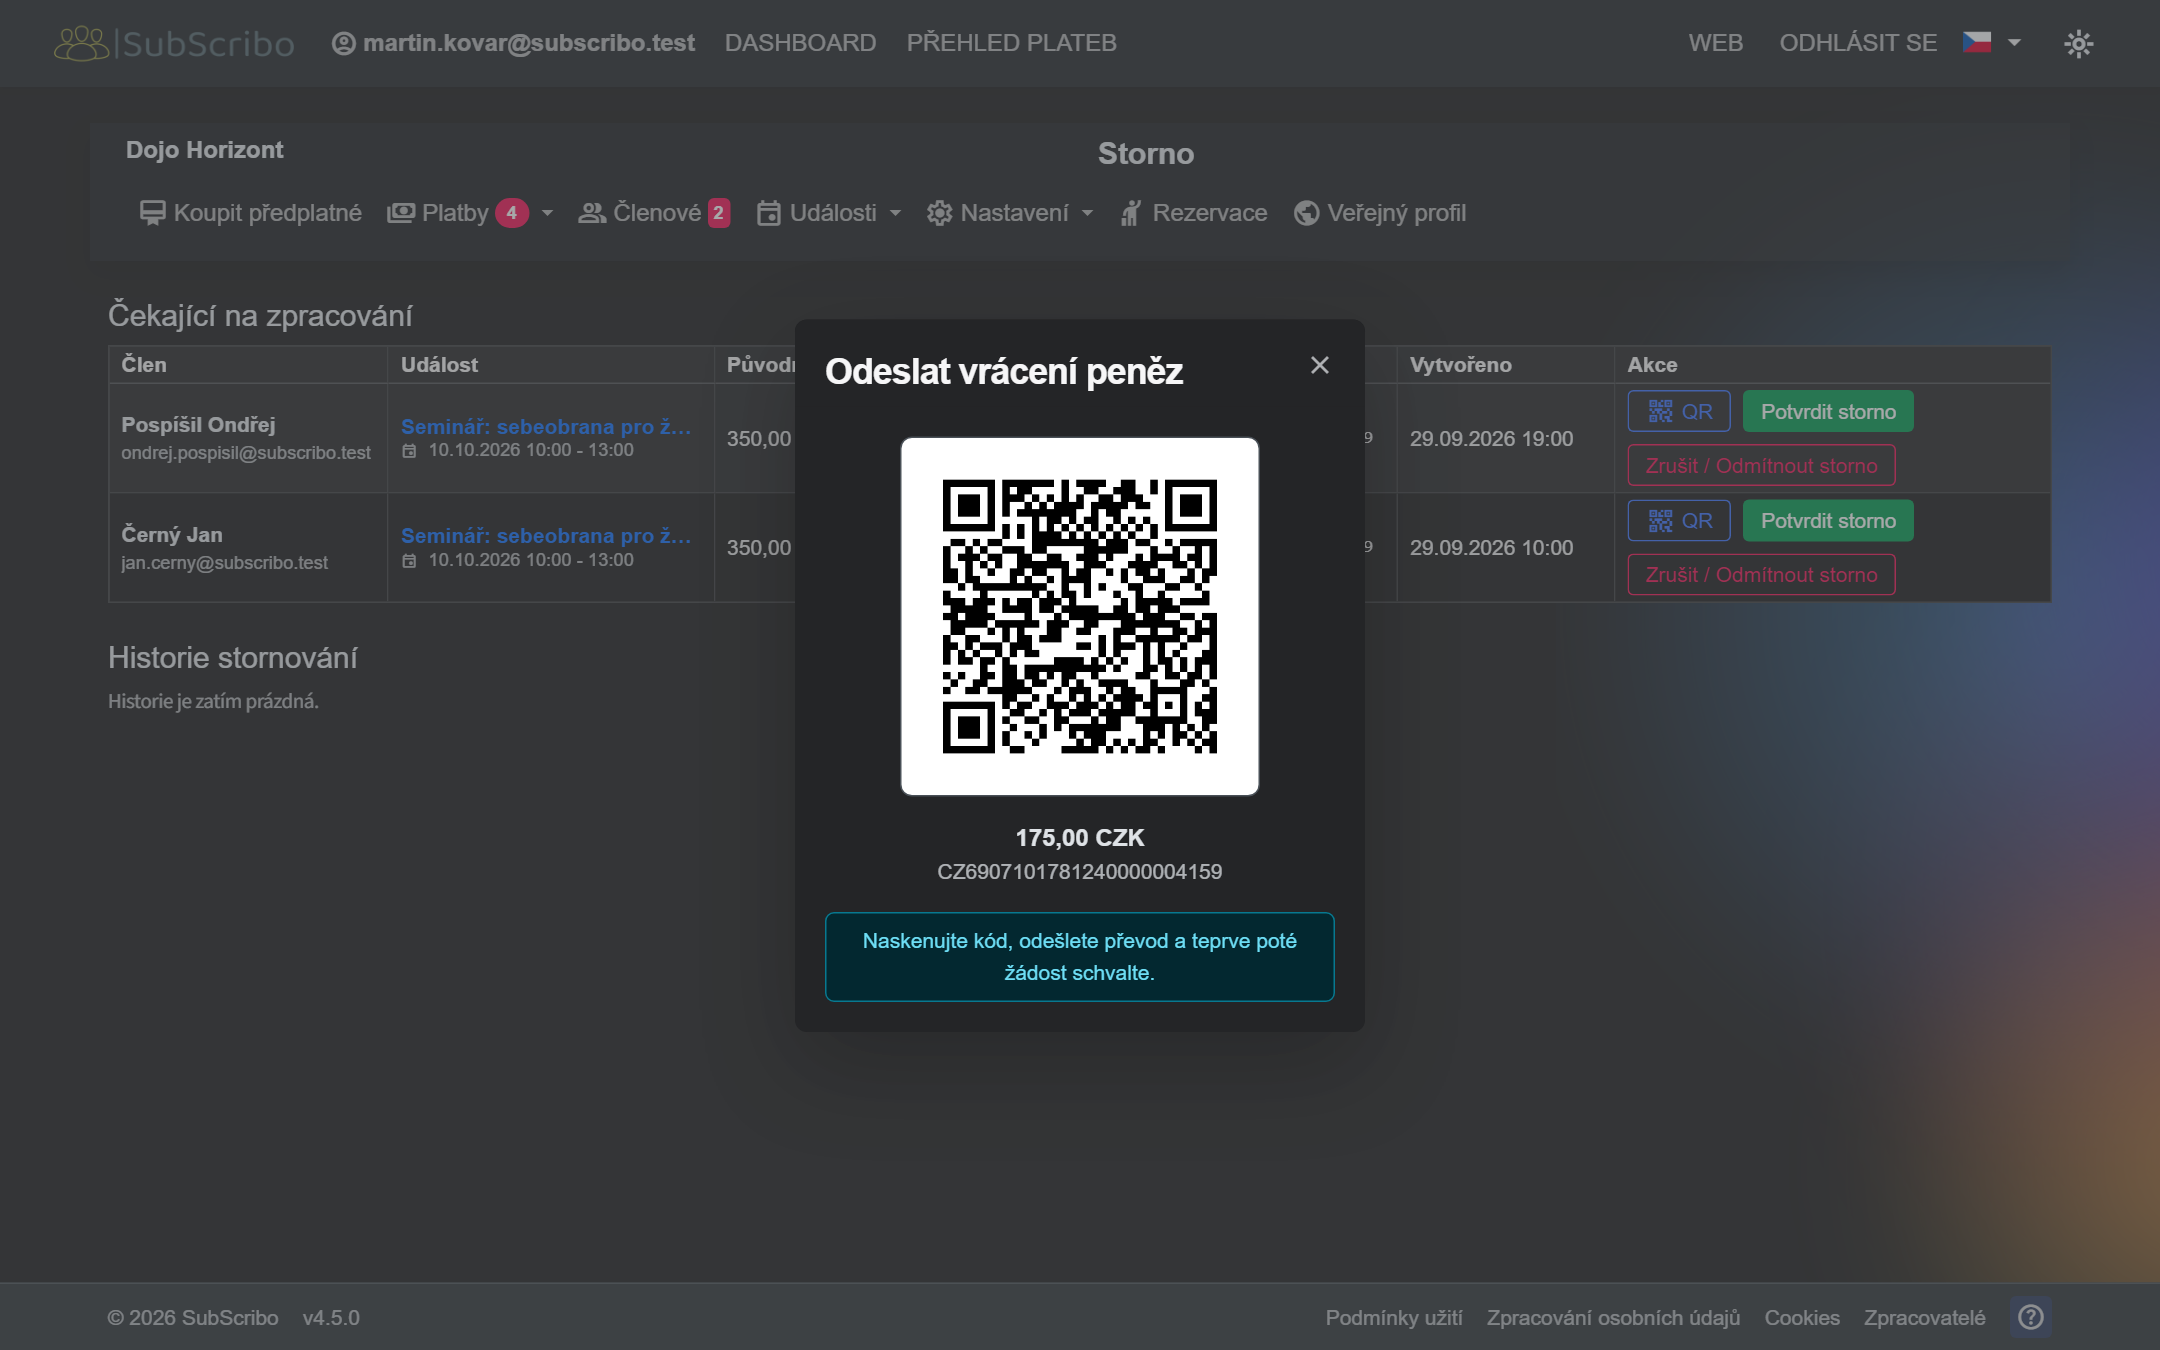Open the WEB link
Image resolution: width=2160 pixels, height=1350 pixels.
point(1716,43)
